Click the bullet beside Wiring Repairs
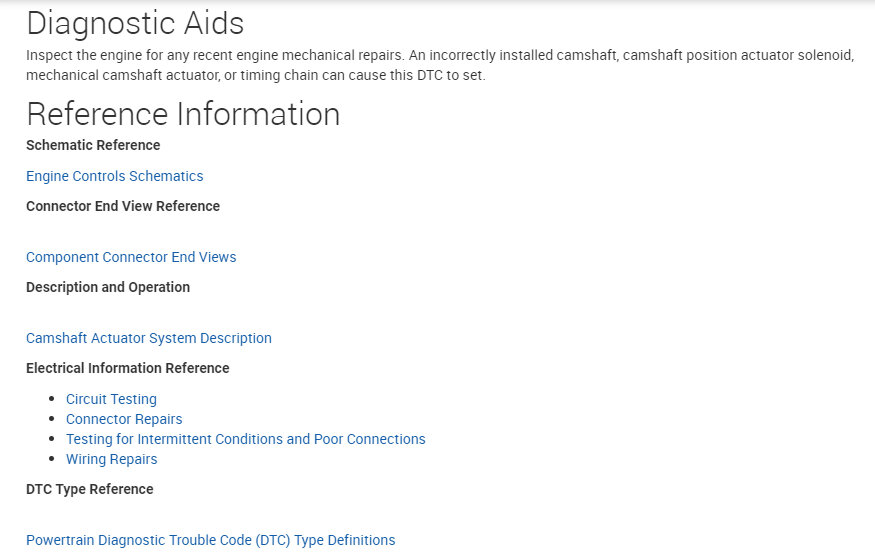This screenshot has width=875, height=553. coord(52,459)
